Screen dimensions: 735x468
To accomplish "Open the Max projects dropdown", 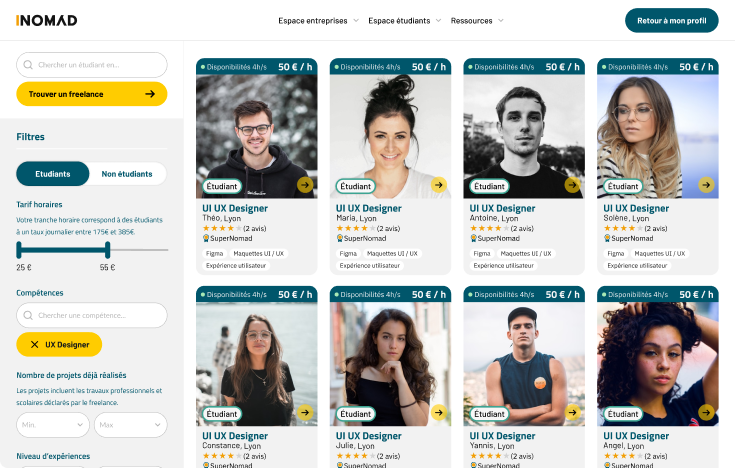I will 131,425.
